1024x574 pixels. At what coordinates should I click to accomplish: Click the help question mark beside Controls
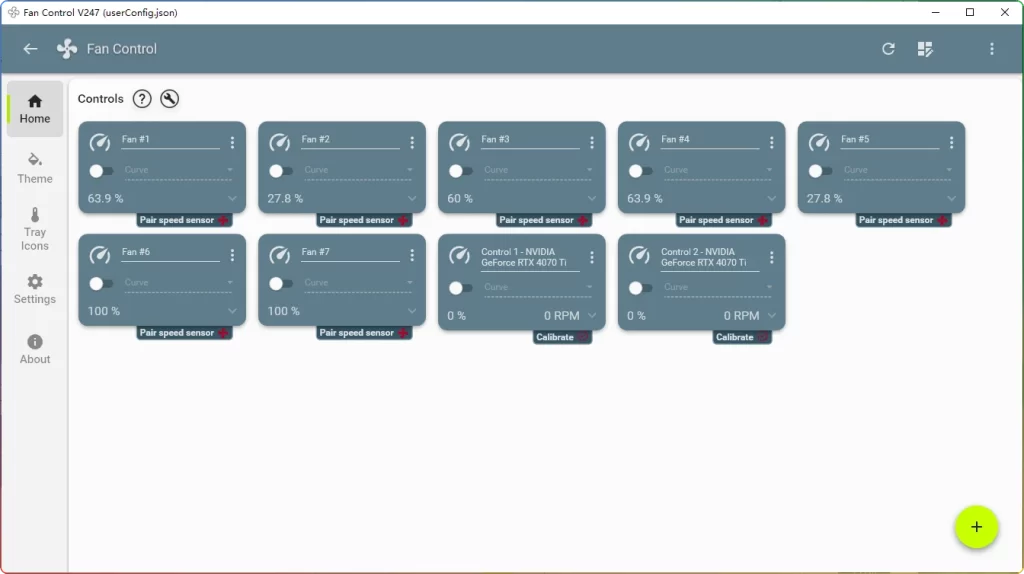pyautogui.click(x=142, y=99)
